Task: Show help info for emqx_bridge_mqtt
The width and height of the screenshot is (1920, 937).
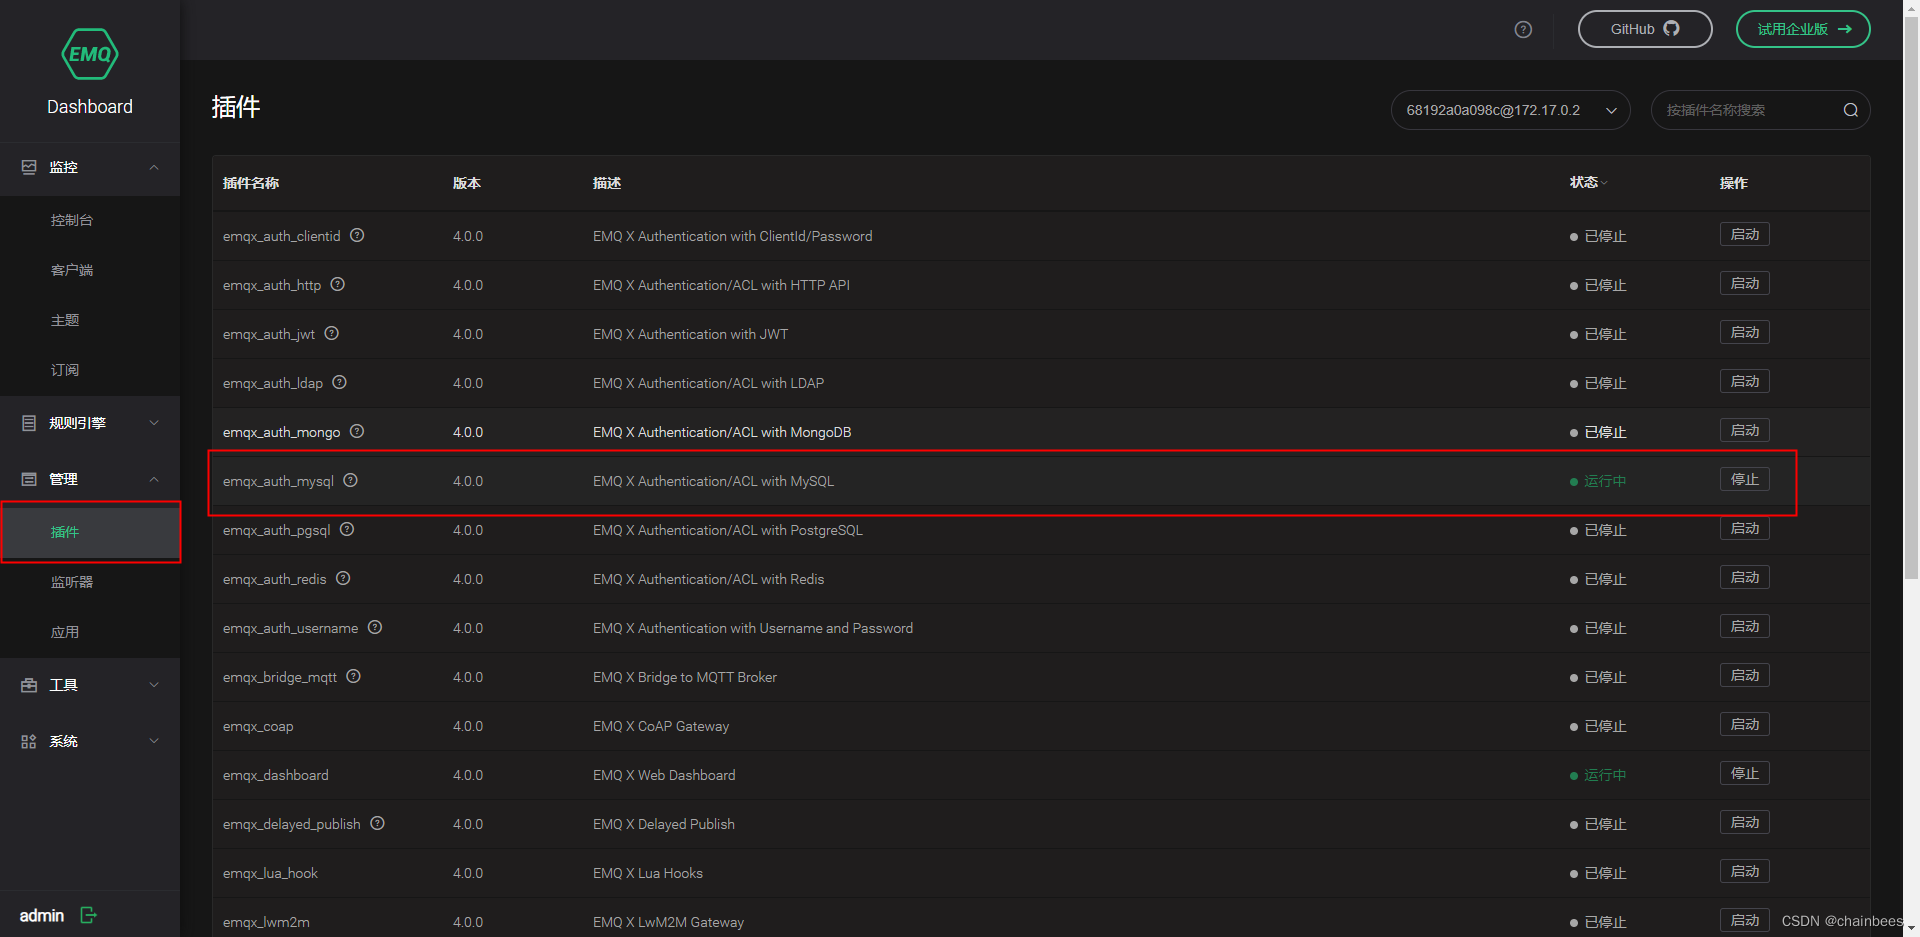Action: tap(354, 676)
